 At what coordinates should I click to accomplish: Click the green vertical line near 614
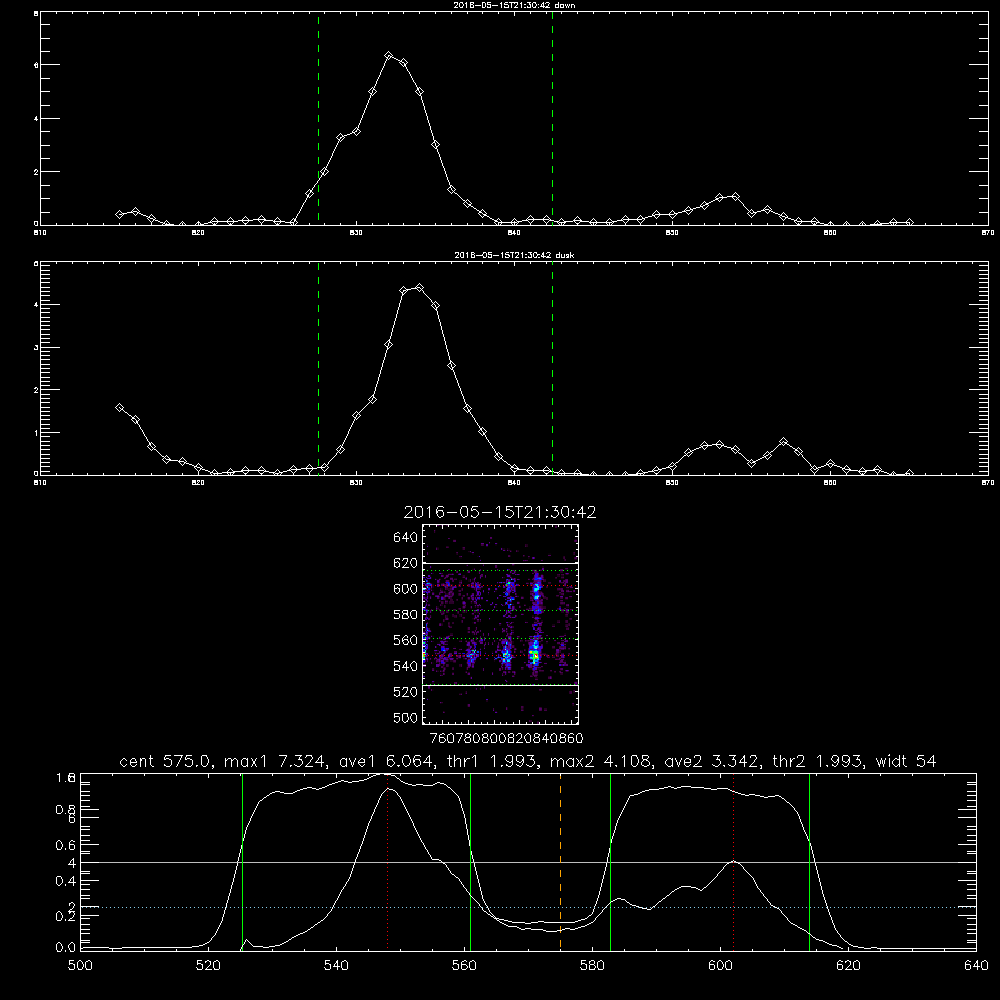[x=809, y=862]
